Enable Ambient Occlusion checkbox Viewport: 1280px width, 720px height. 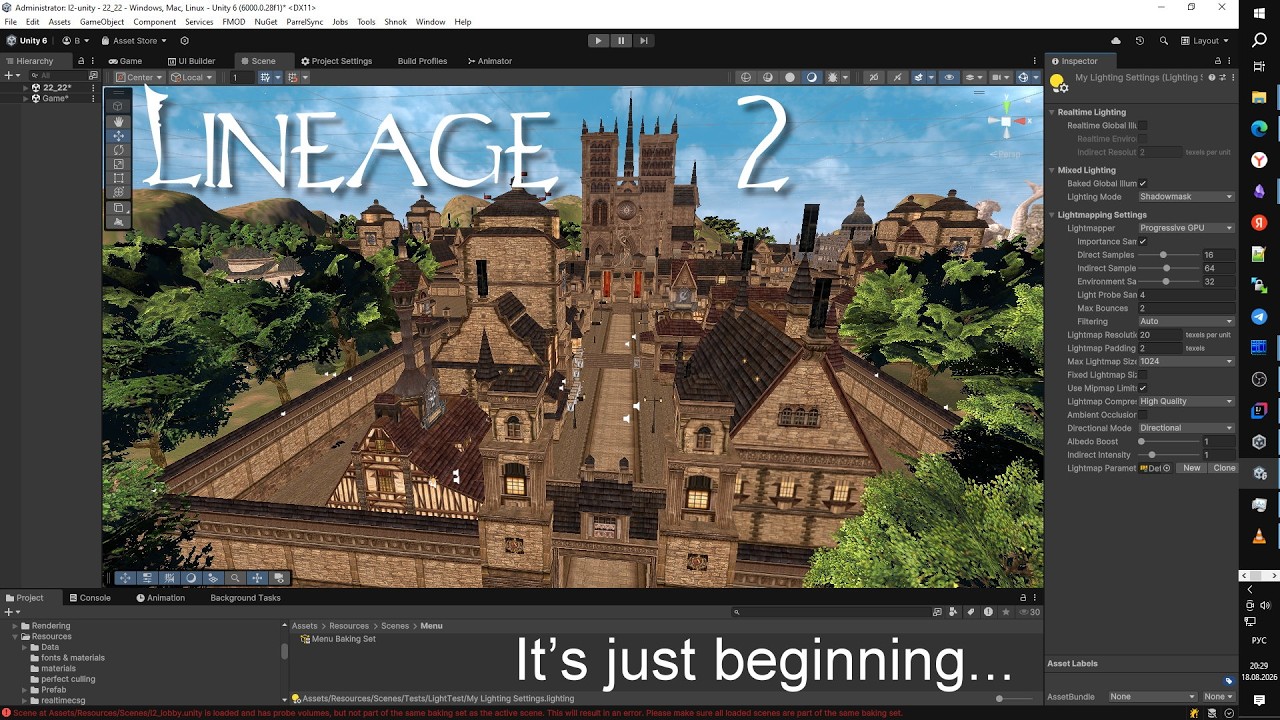click(1143, 415)
